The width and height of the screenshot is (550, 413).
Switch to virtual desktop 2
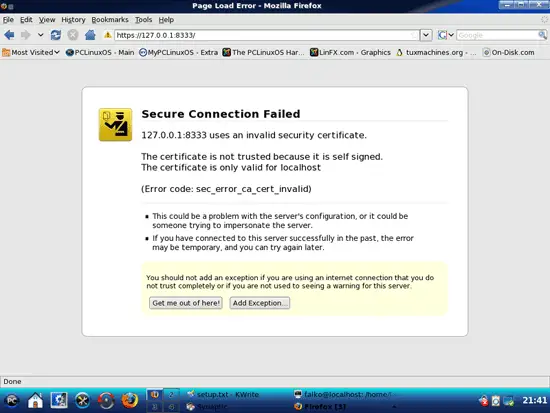(x=171, y=394)
